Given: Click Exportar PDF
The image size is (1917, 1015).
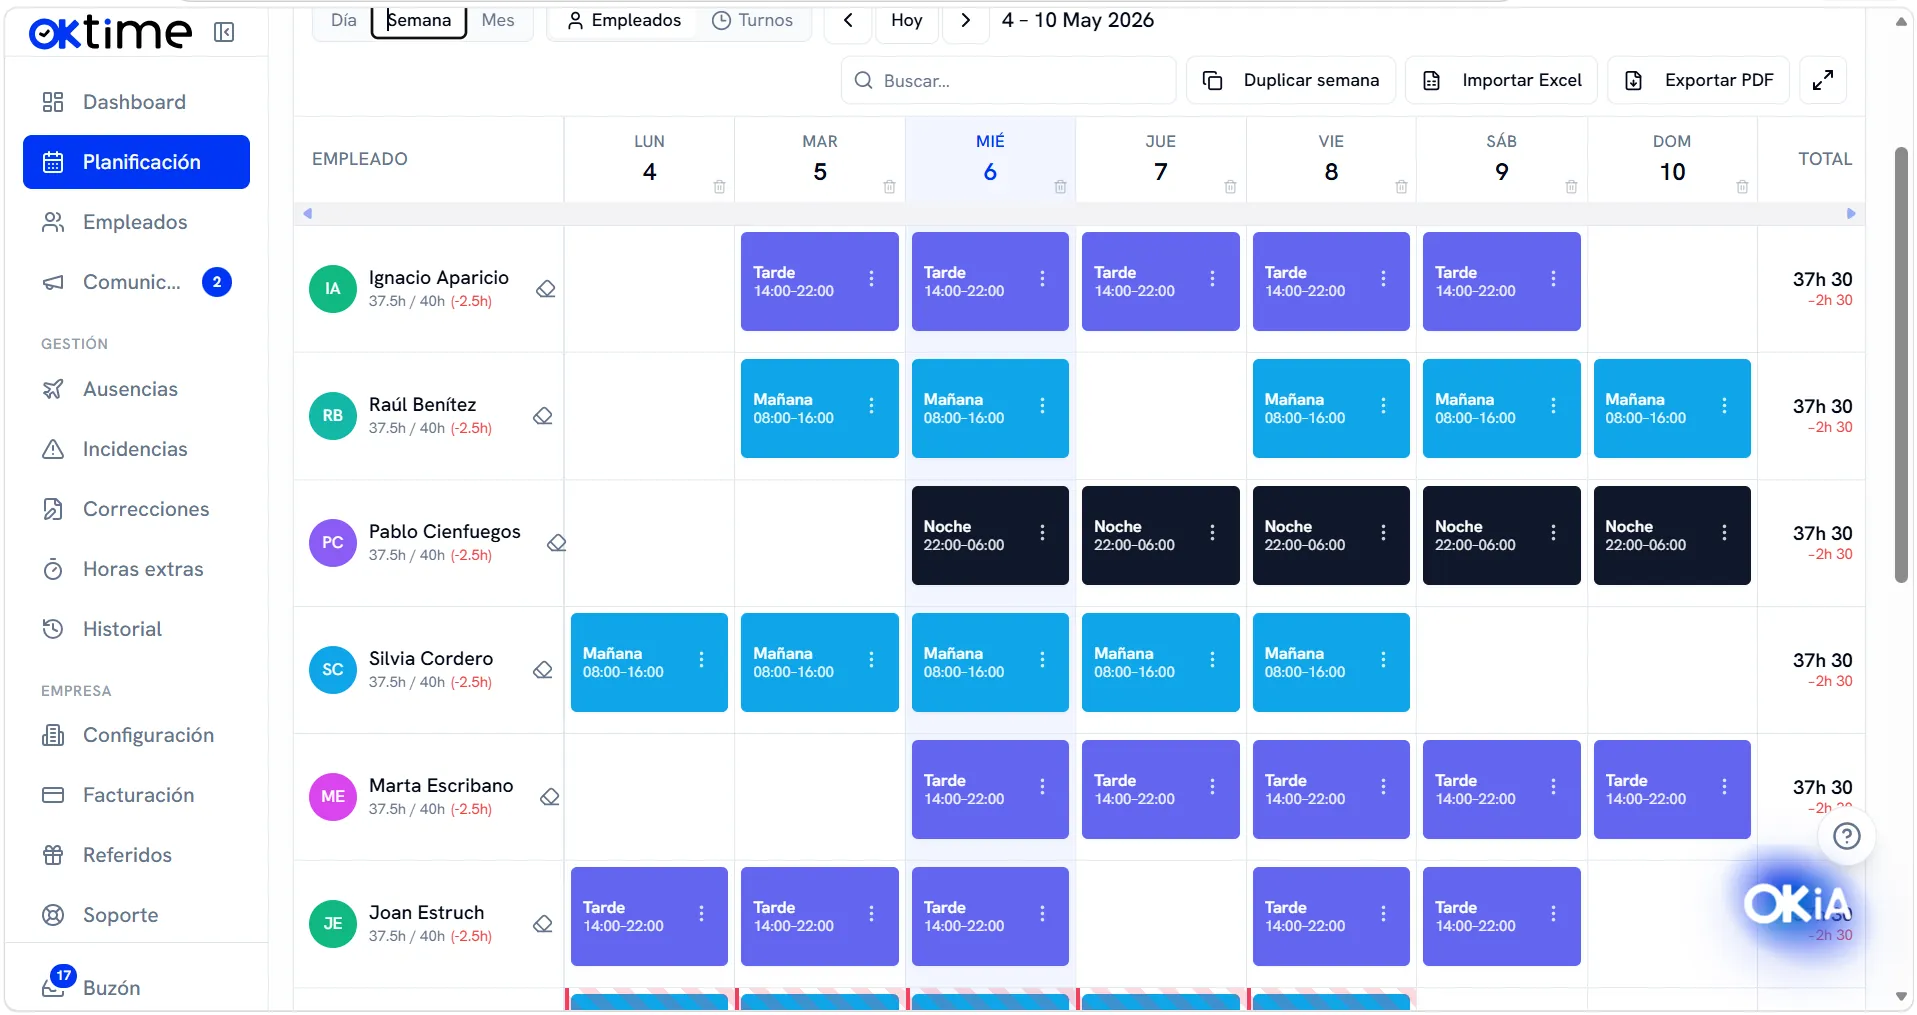Looking at the screenshot, I should (1698, 80).
